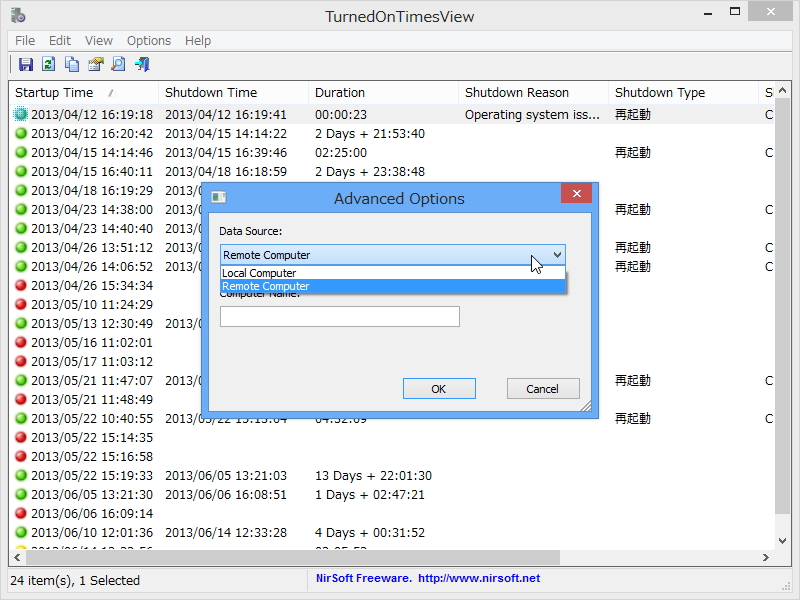This screenshot has height=600, width=800.
Task: Click the dialog resize grip corner
Action: 586,406
